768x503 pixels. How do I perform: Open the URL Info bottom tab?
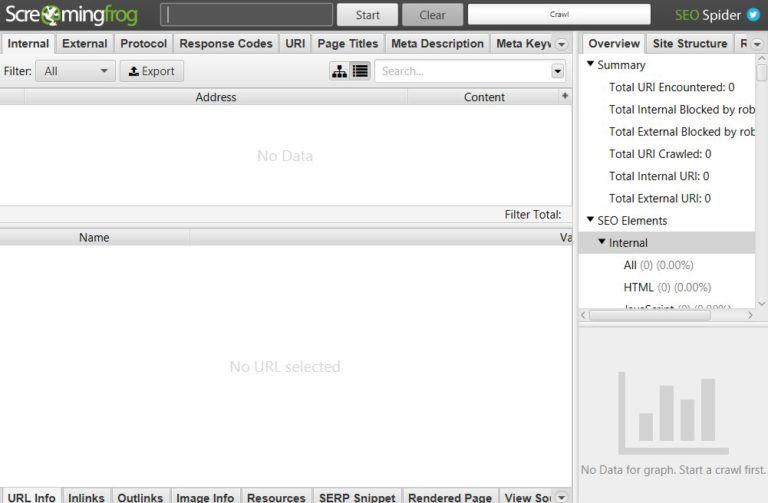tap(31, 497)
